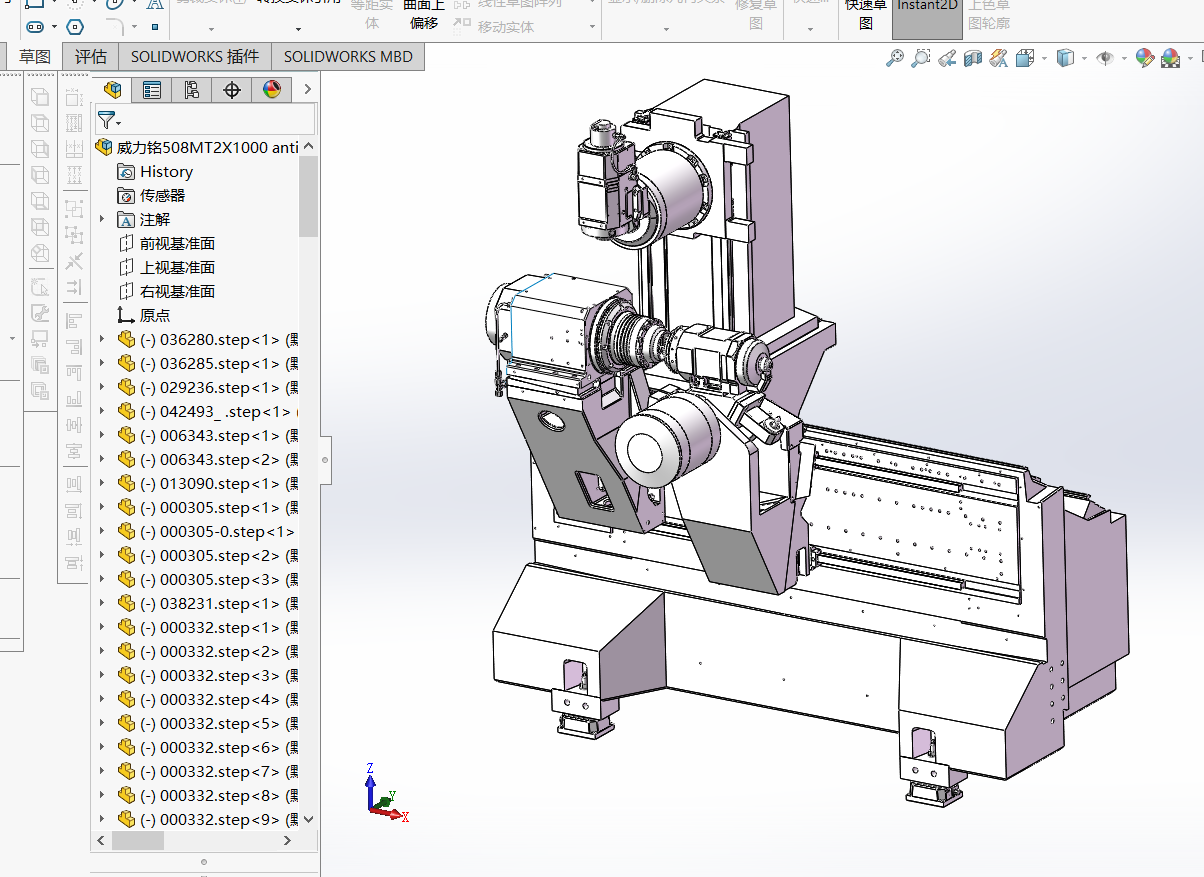This screenshot has height=877, width=1204.
Task: Expand the 036285.step<1> component
Action: [x=101, y=364]
